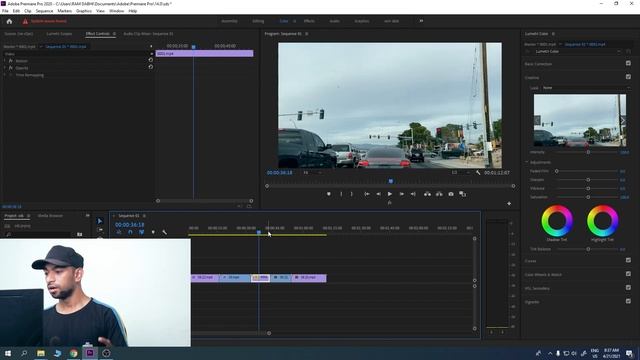This screenshot has height=360, width=640.
Task: Expand the Opacity effect properties
Action: click(x=5, y=68)
